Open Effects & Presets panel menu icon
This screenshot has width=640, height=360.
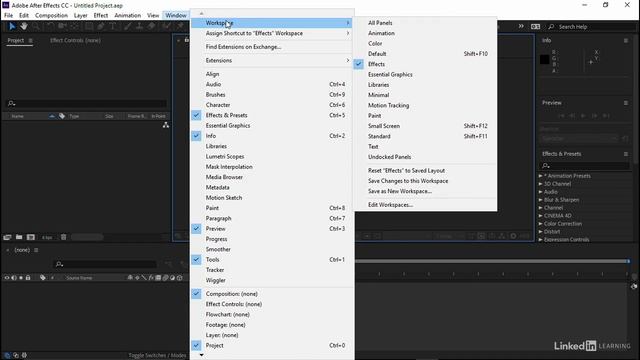coord(626,154)
